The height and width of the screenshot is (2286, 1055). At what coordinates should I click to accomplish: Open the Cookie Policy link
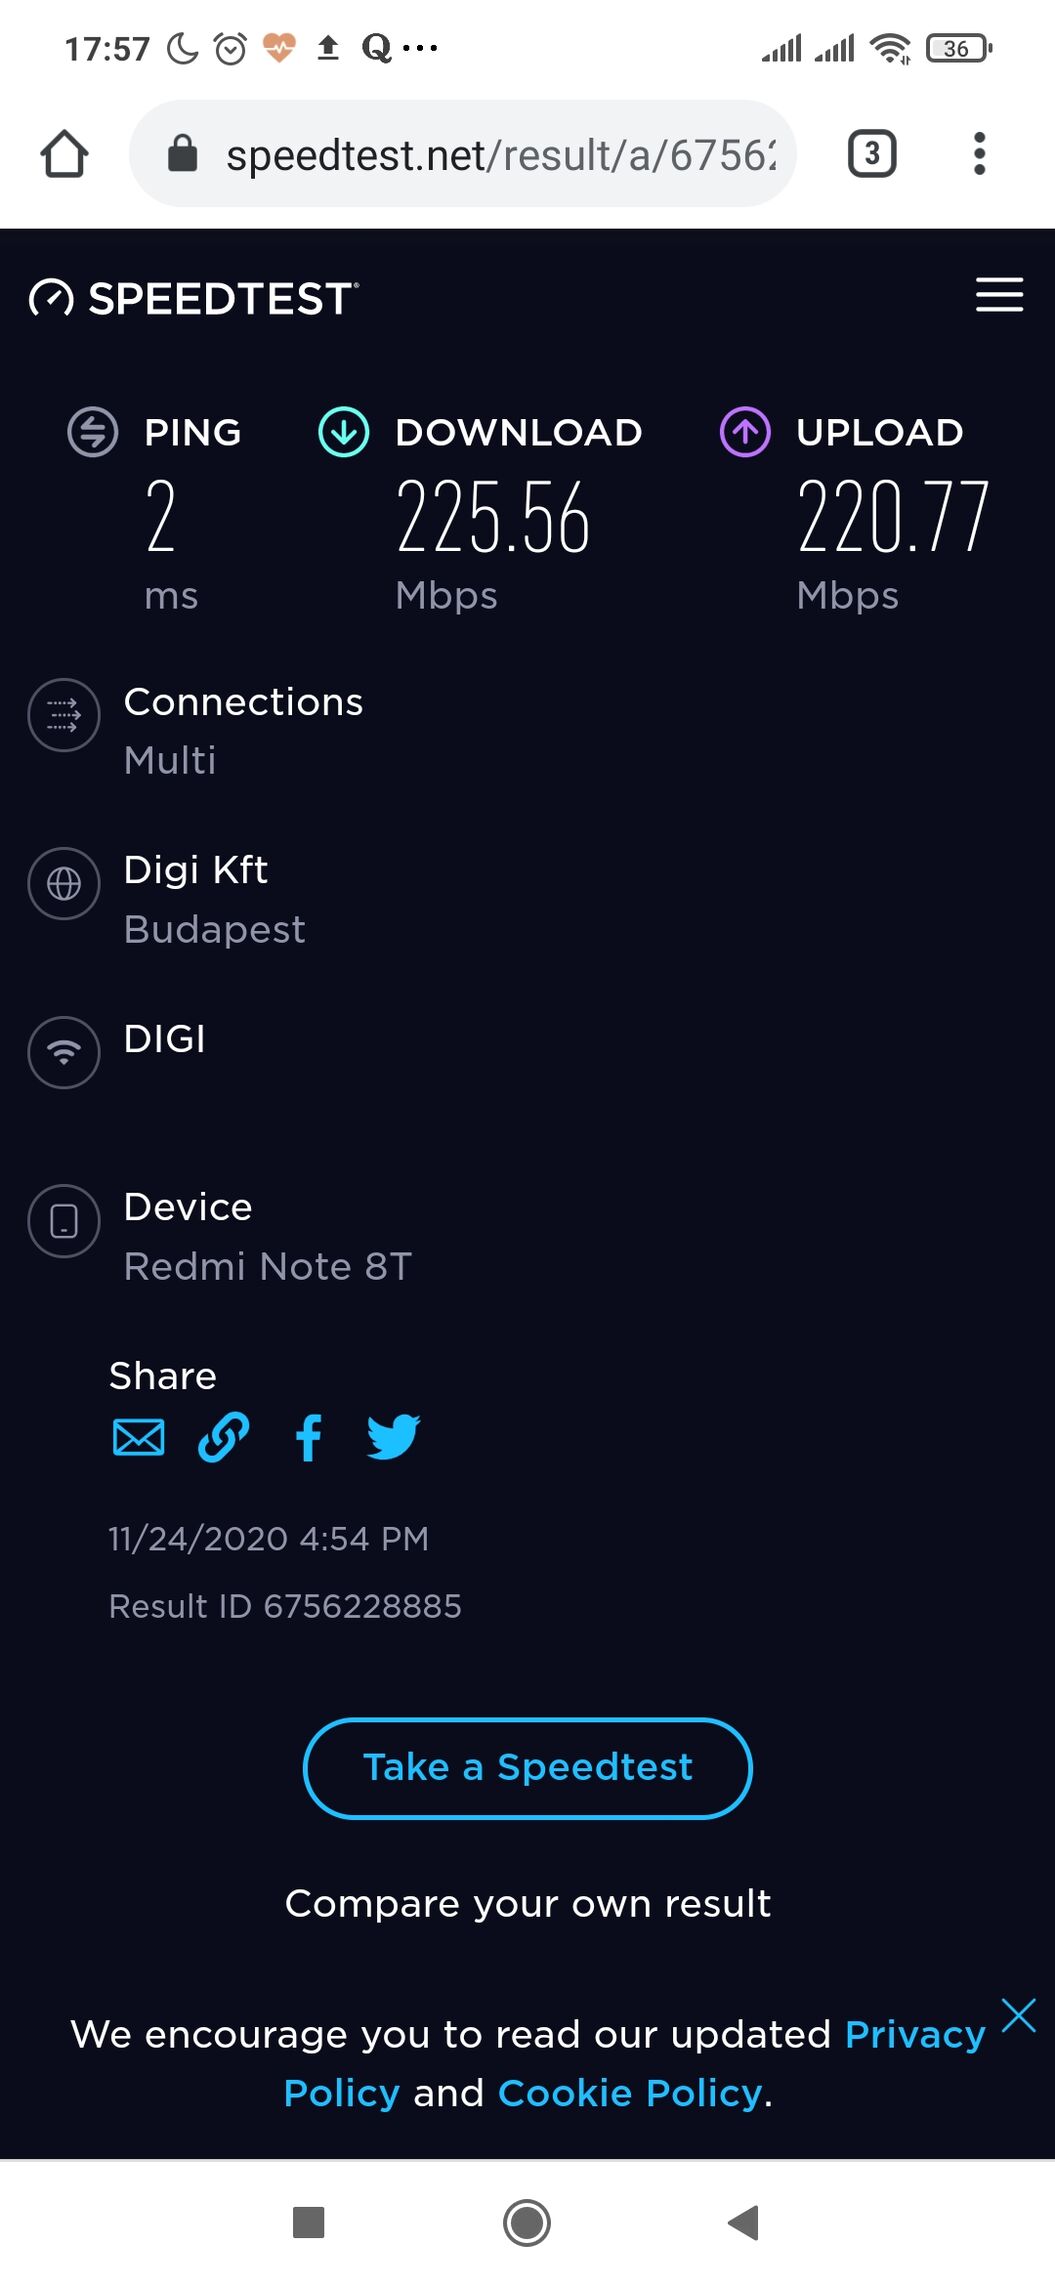coord(630,2093)
